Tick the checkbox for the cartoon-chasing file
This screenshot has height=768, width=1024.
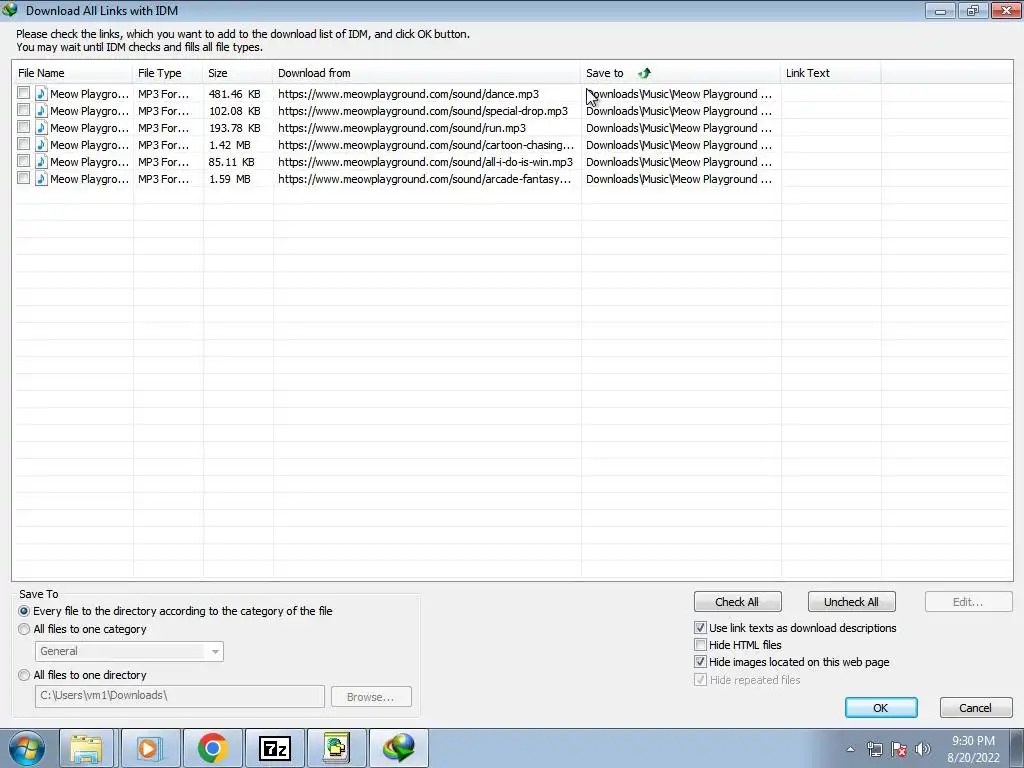pos(24,144)
